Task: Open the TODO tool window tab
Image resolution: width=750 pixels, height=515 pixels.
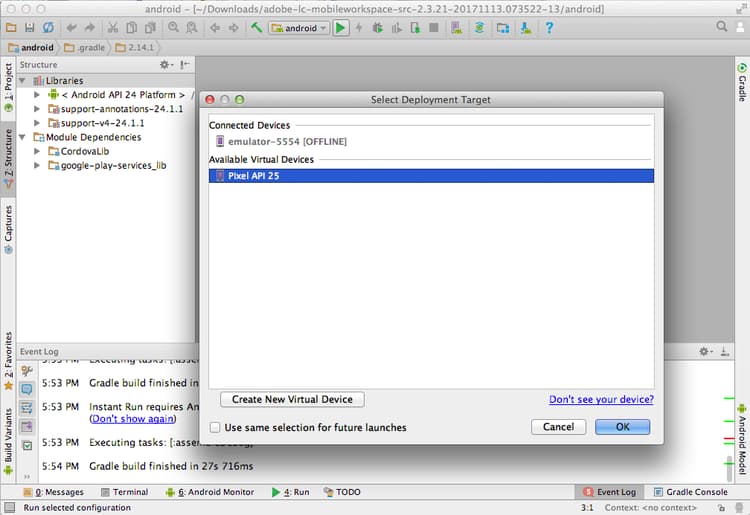Action: (342, 492)
